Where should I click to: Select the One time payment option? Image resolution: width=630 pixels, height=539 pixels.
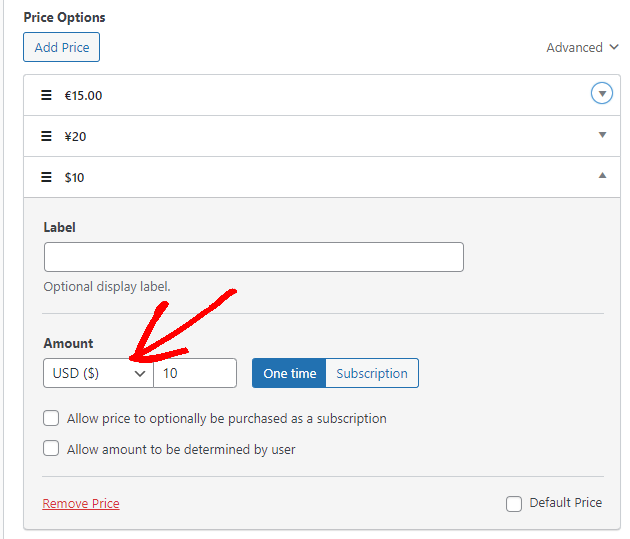289,373
